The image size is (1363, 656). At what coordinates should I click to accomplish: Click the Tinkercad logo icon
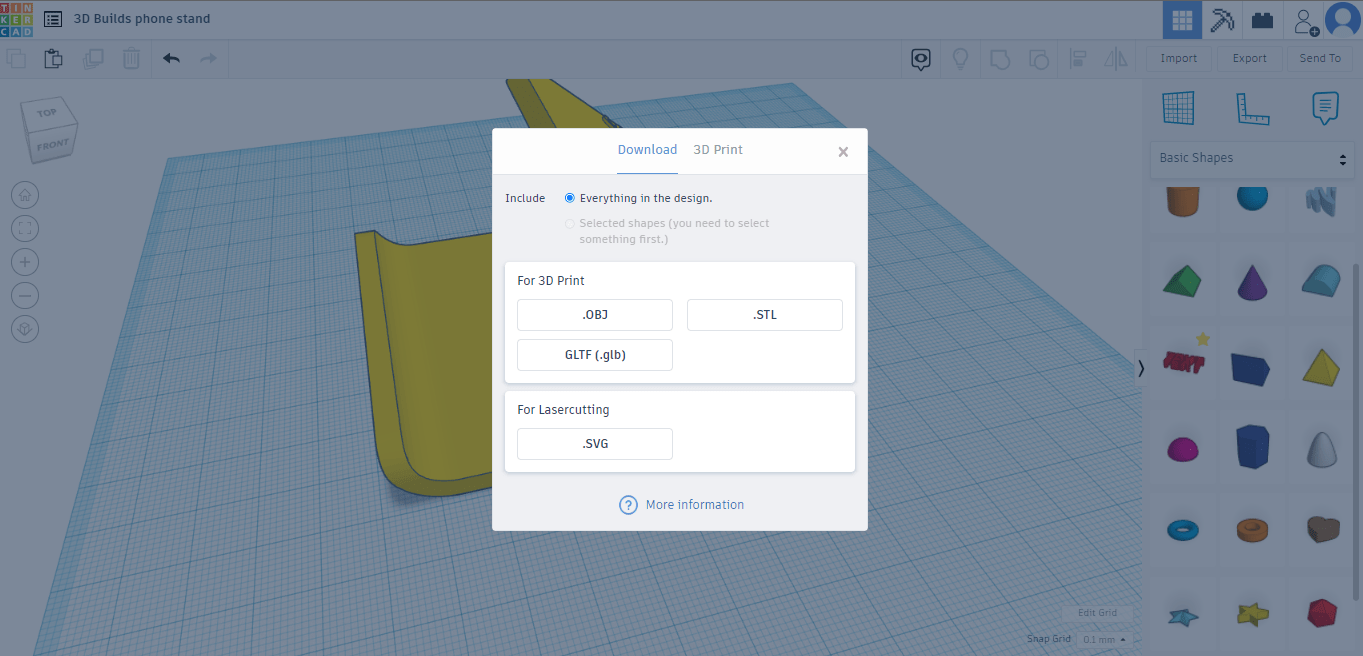[x=17, y=19]
